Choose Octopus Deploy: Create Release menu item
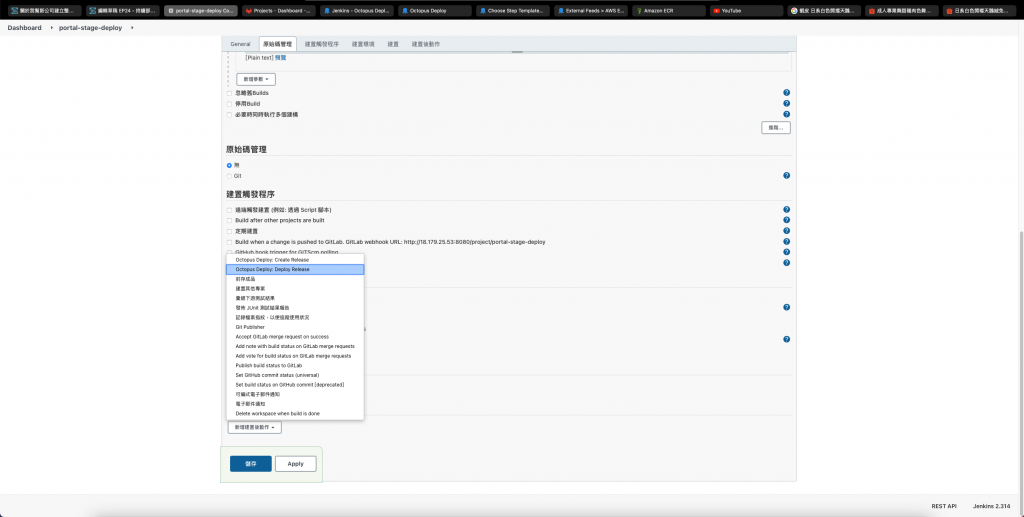Viewport: 1024px width, 517px height. click(295, 260)
